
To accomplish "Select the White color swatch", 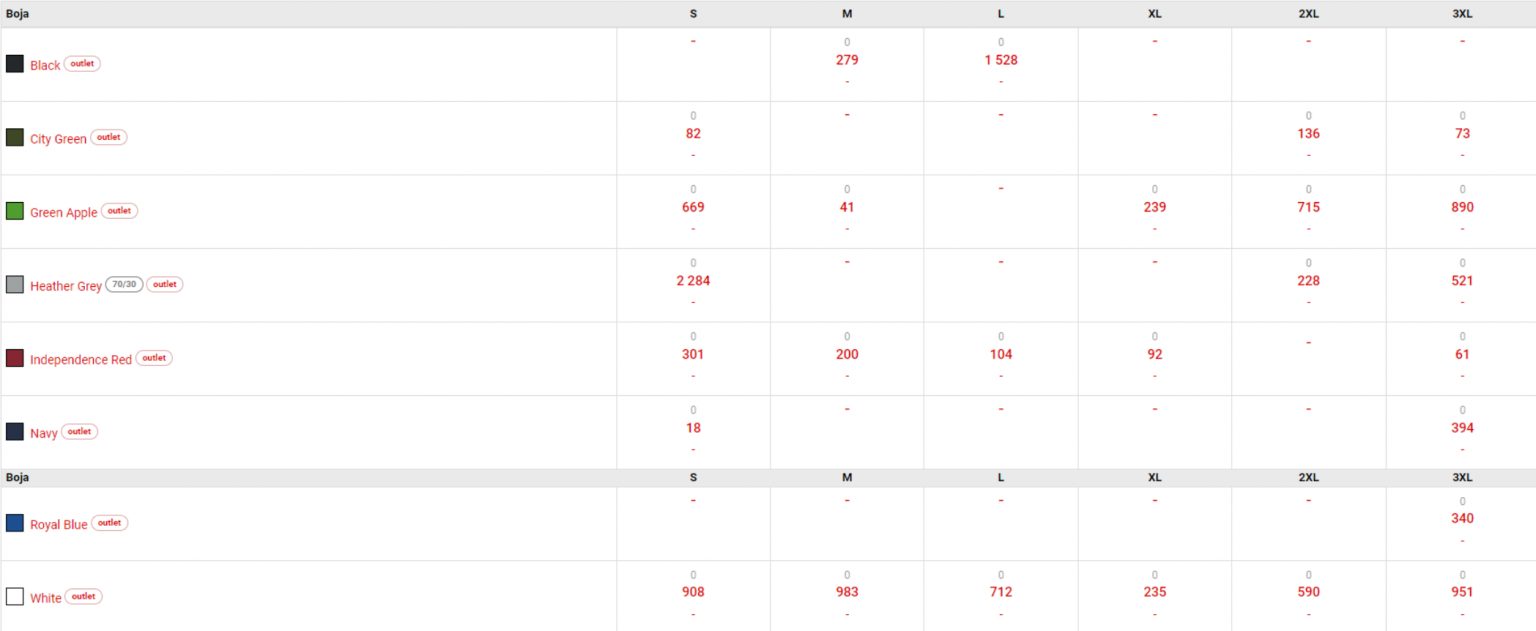I will click(15, 597).
